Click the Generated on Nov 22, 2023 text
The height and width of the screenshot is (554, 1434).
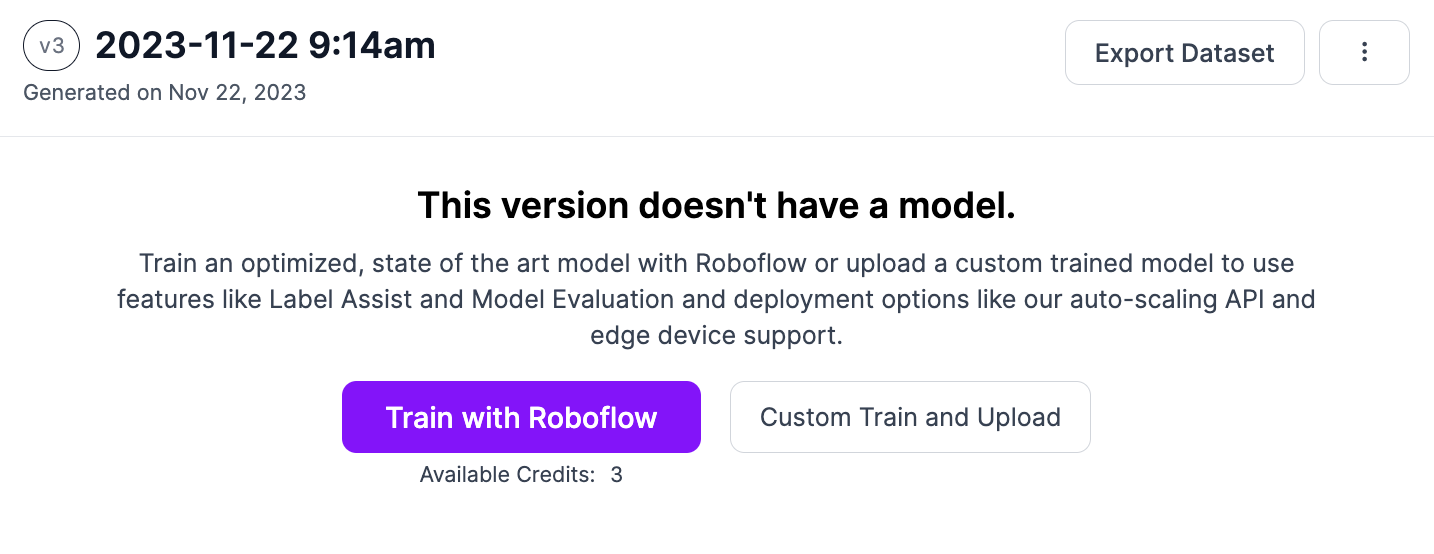coord(164,93)
